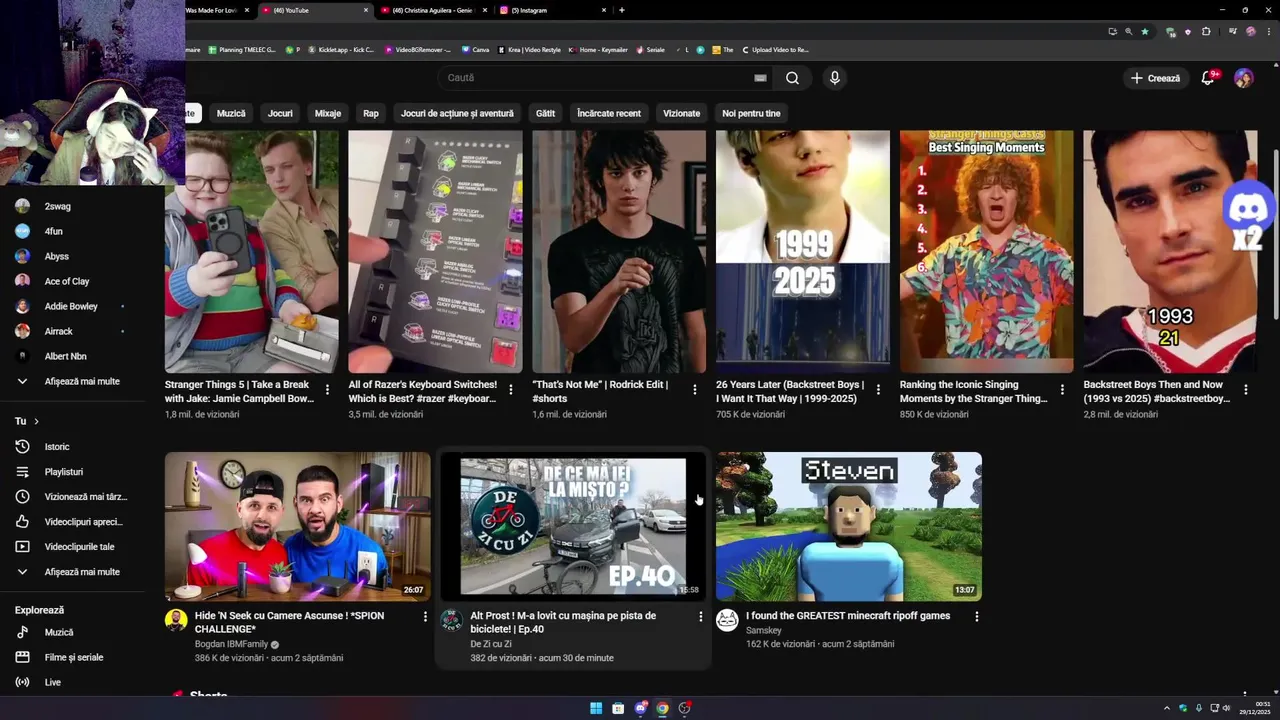Open the account avatar menu

(1244, 78)
